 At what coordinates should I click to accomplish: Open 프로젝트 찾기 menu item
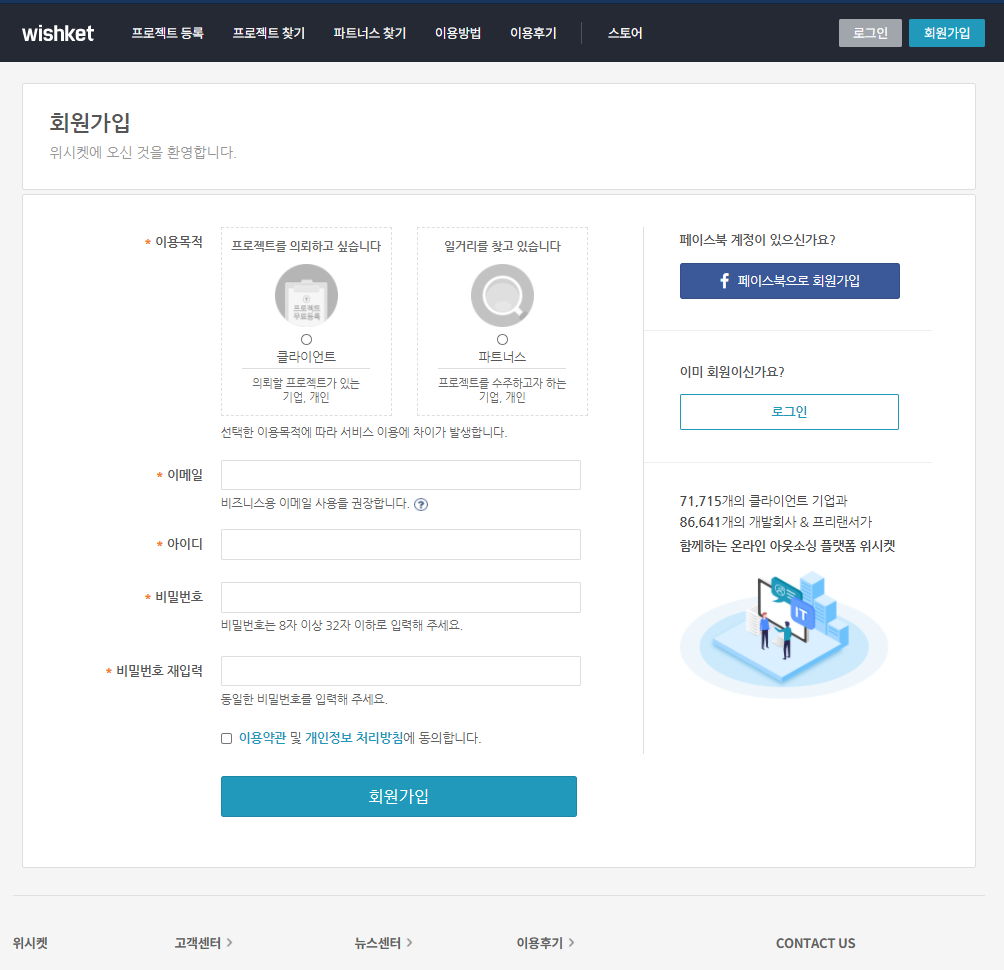(269, 33)
